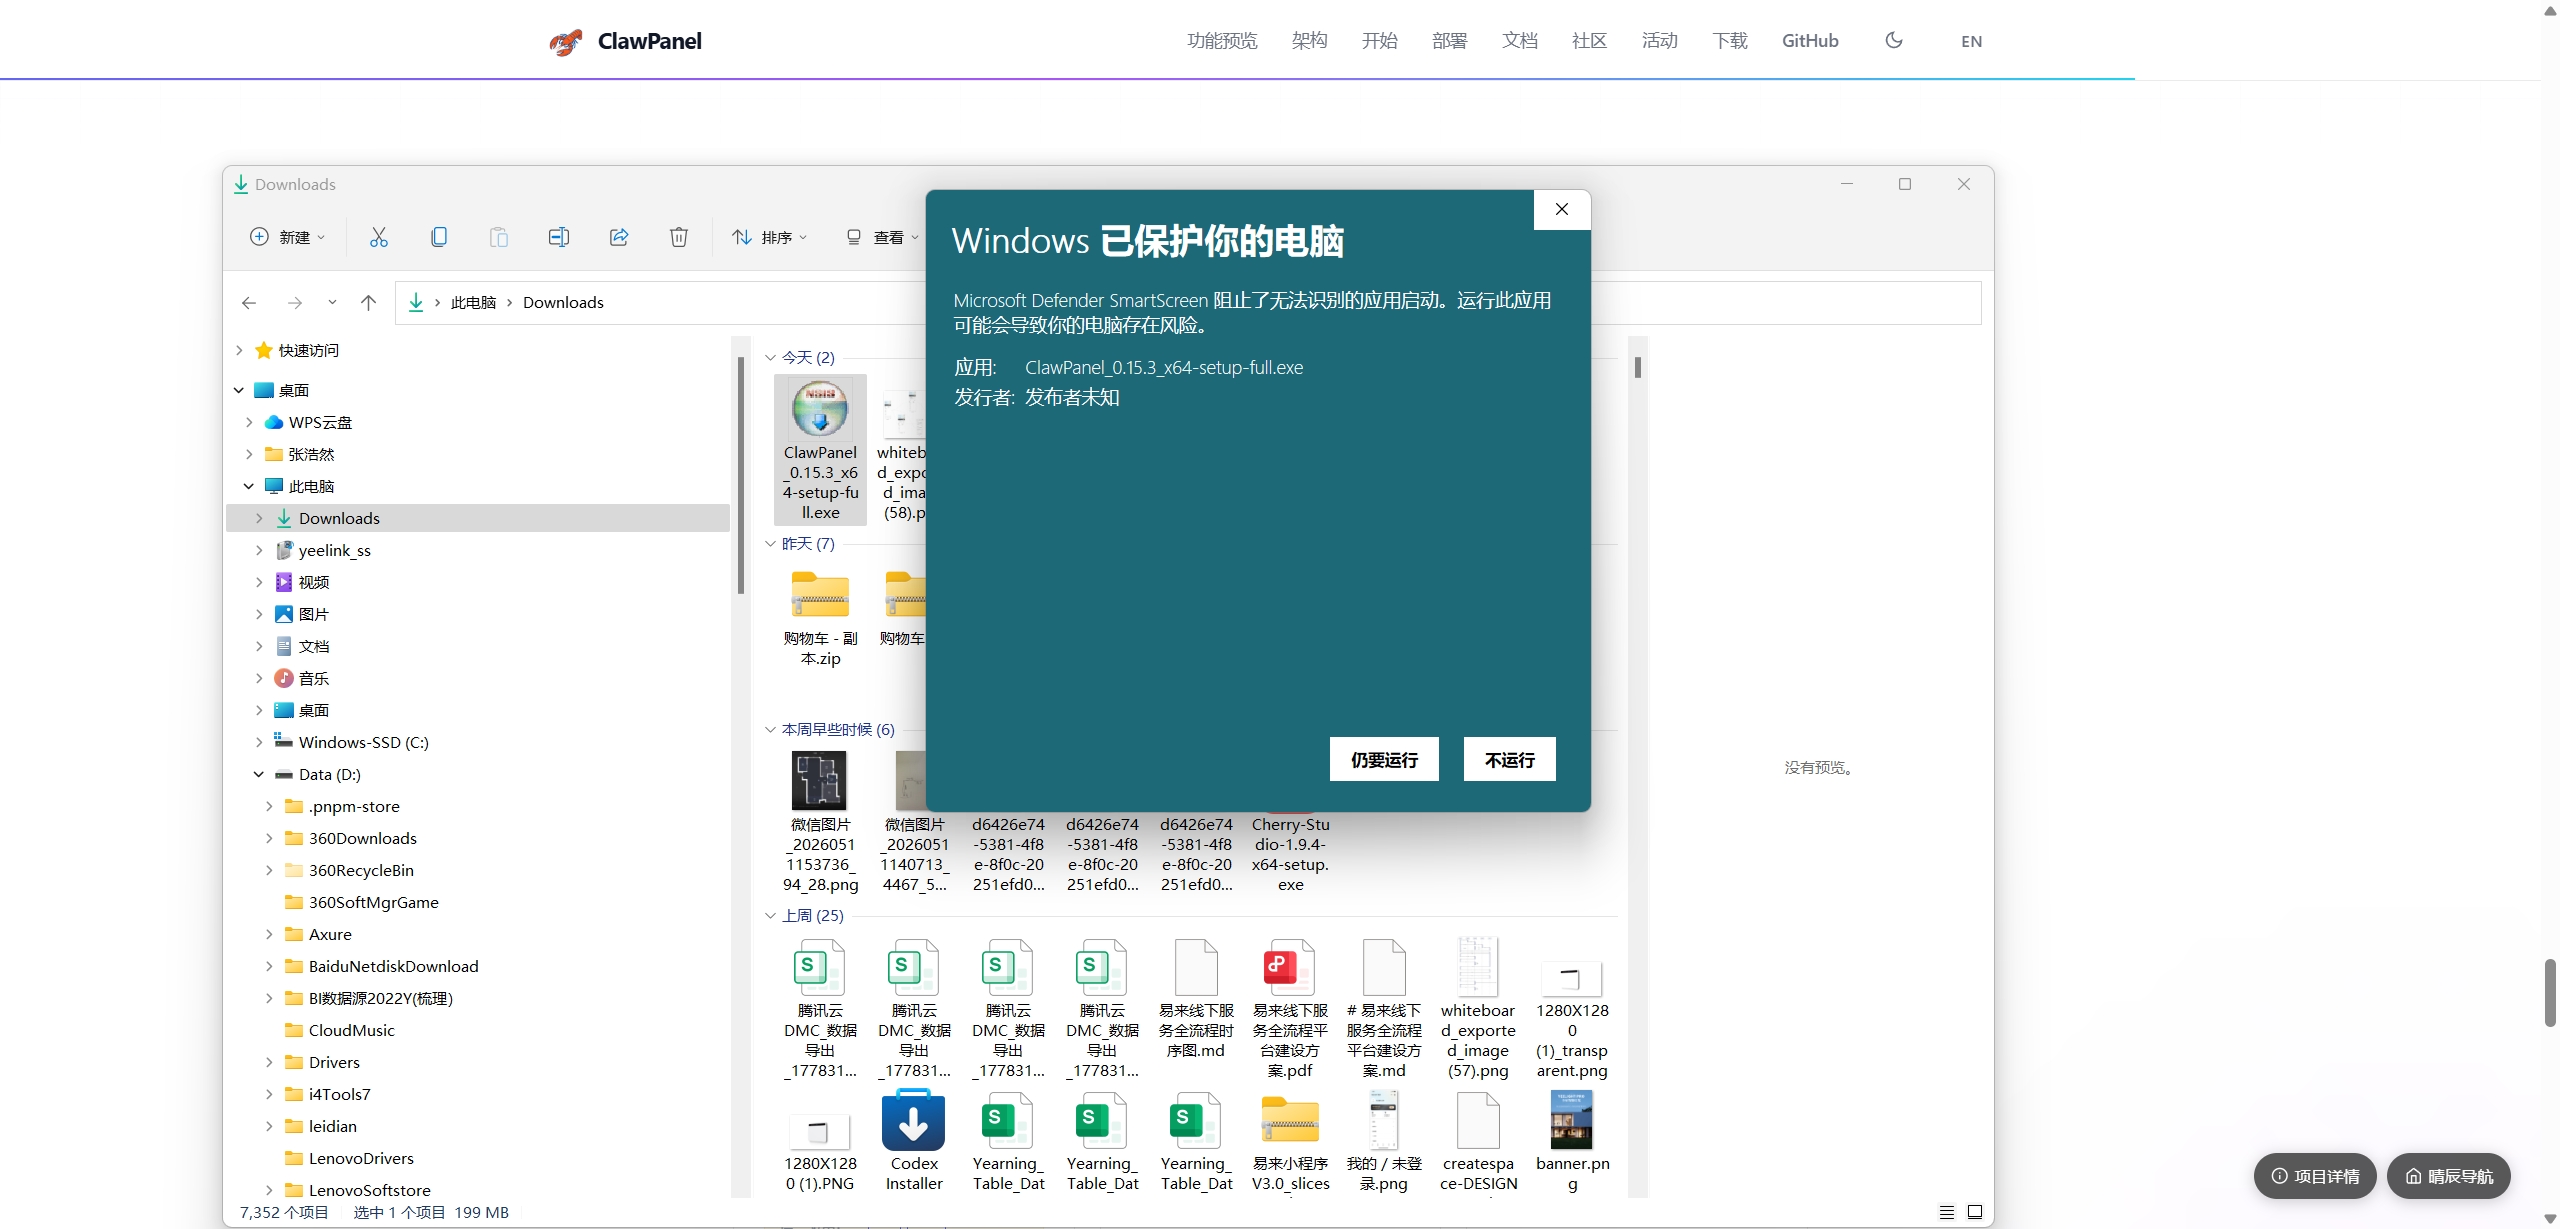Open 架构 in the site navigation
The height and width of the screenshot is (1229, 2560).
1309,41
